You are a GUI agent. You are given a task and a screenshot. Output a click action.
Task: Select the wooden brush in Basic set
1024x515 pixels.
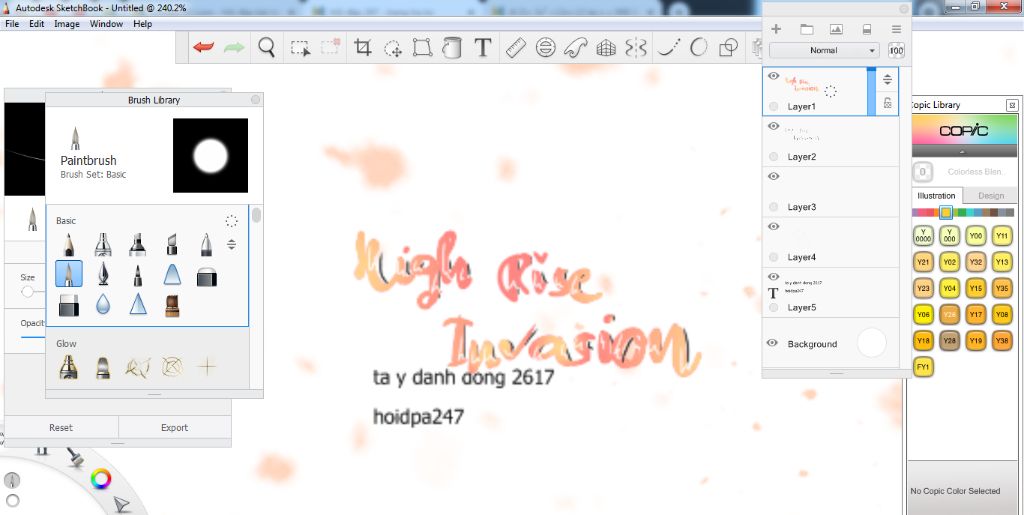172,305
